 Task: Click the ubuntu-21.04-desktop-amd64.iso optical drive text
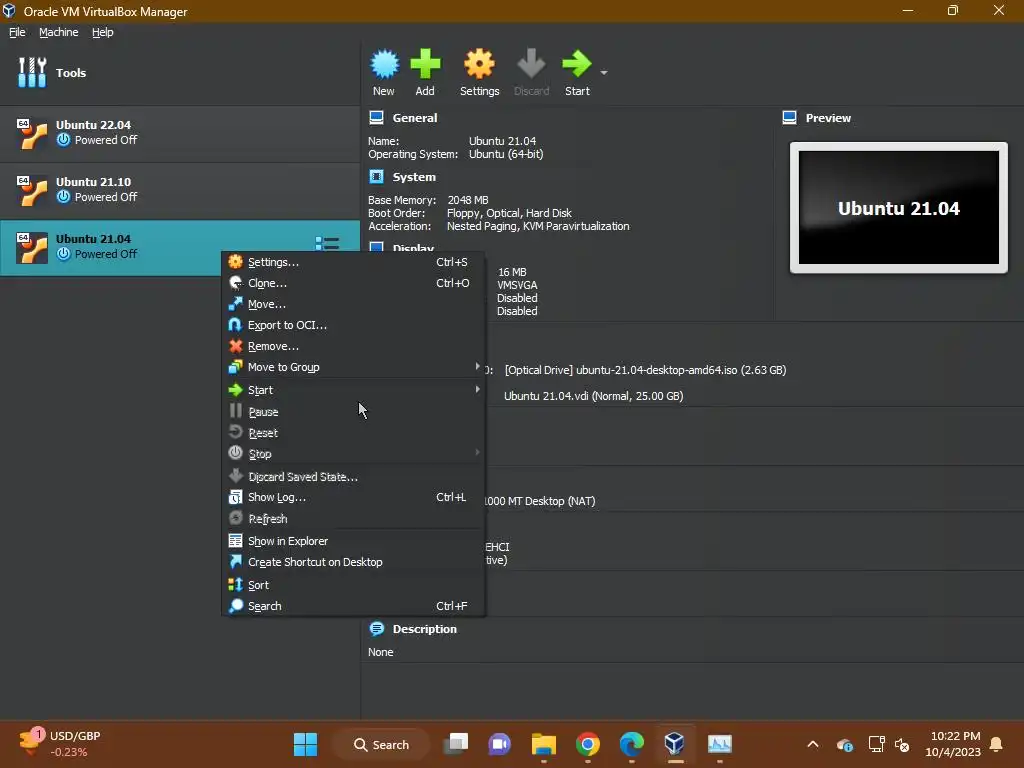point(645,370)
